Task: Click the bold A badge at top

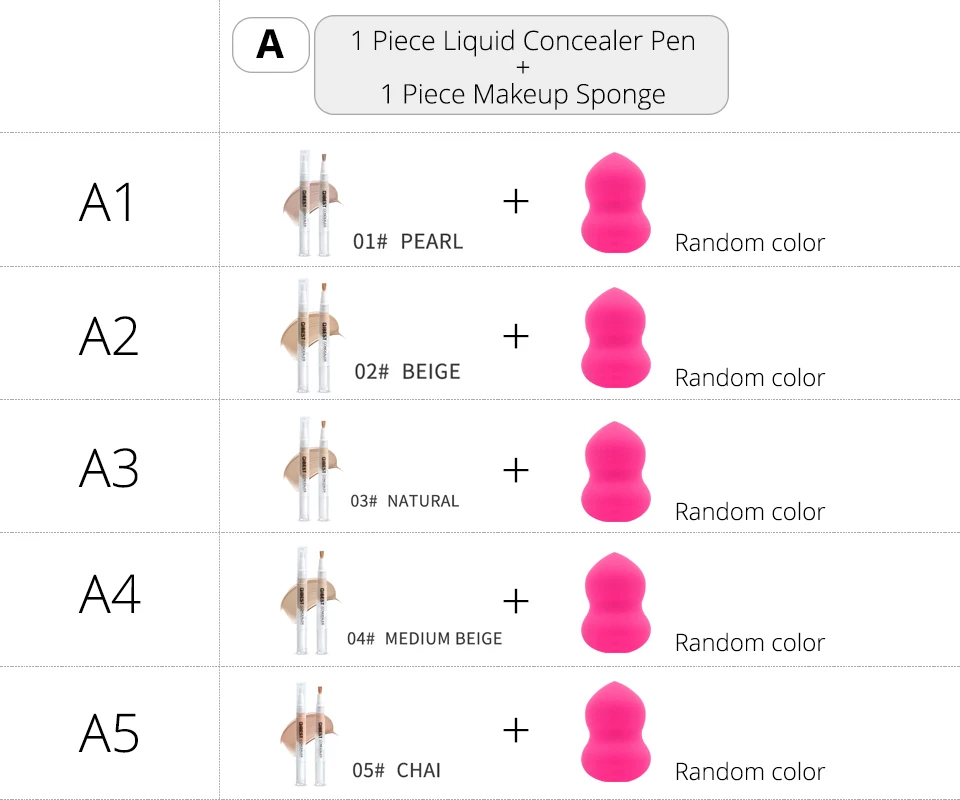Action: (x=271, y=45)
